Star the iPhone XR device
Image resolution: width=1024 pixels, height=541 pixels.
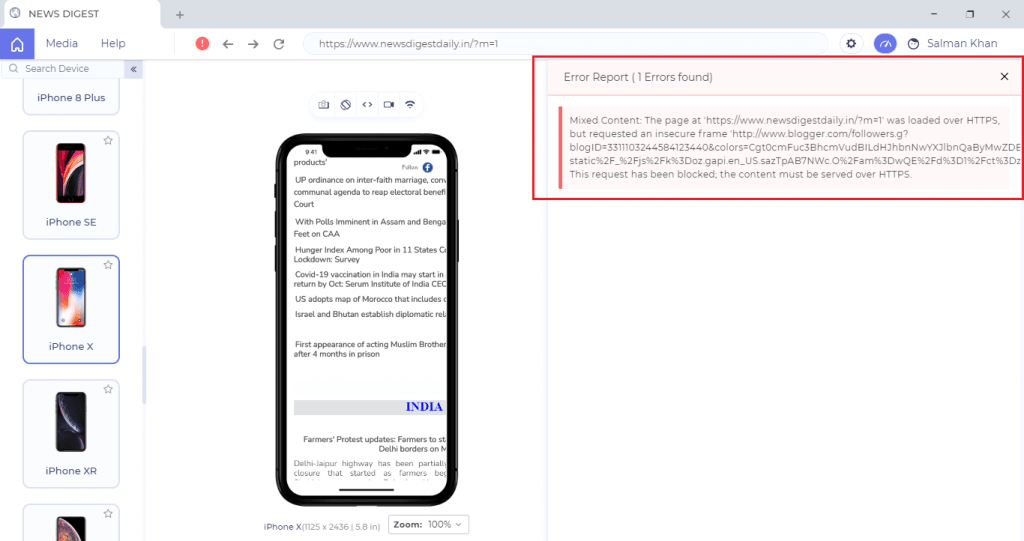pyautogui.click(x=108, y=389)
